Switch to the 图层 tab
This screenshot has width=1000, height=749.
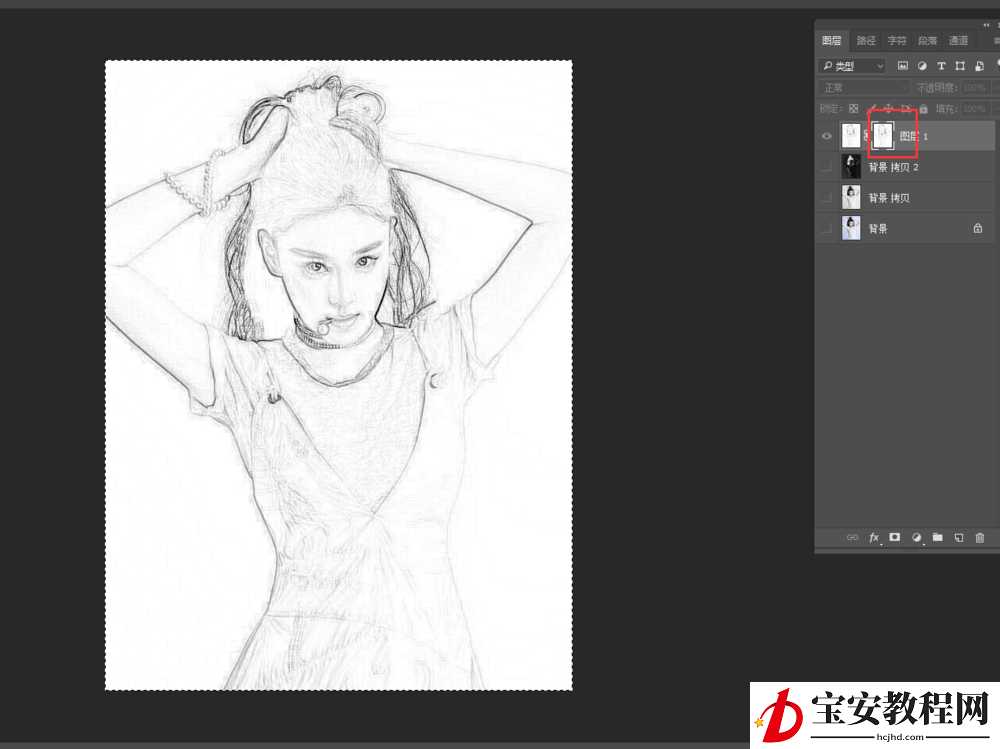click(x=832, y=40)
